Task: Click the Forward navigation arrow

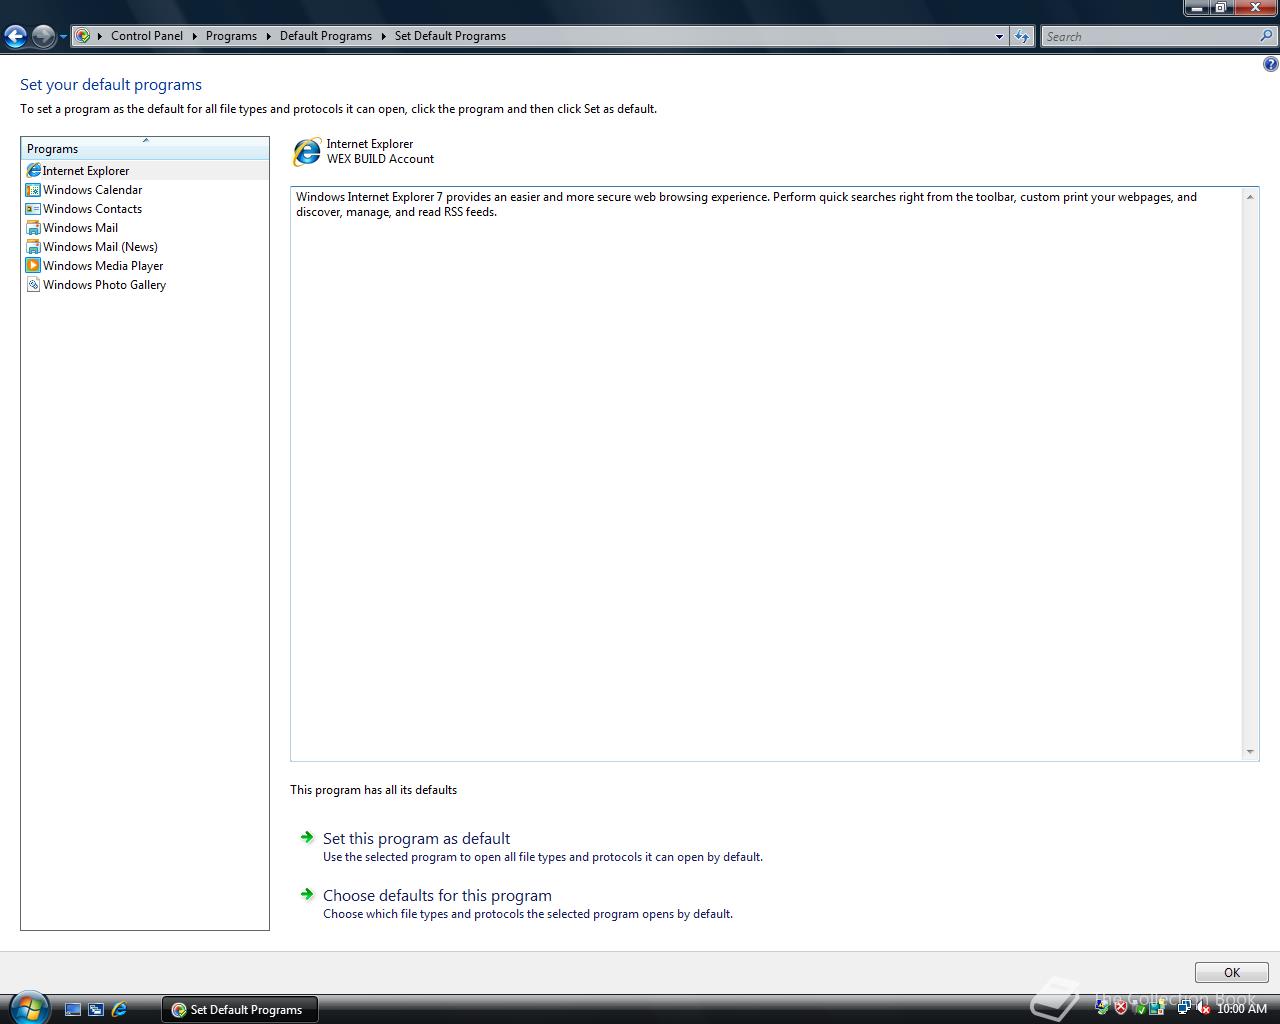Action: [x=43, y=37]
